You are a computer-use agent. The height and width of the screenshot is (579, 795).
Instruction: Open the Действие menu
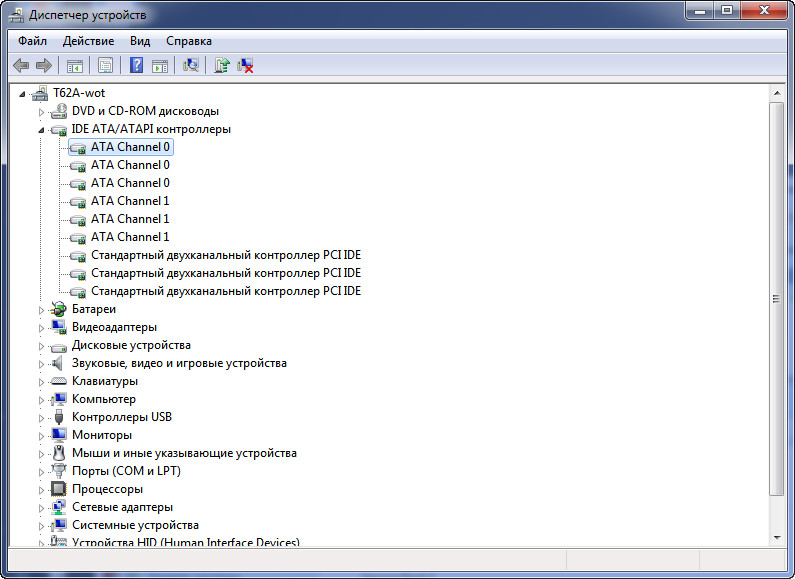(x=88, y=41)
